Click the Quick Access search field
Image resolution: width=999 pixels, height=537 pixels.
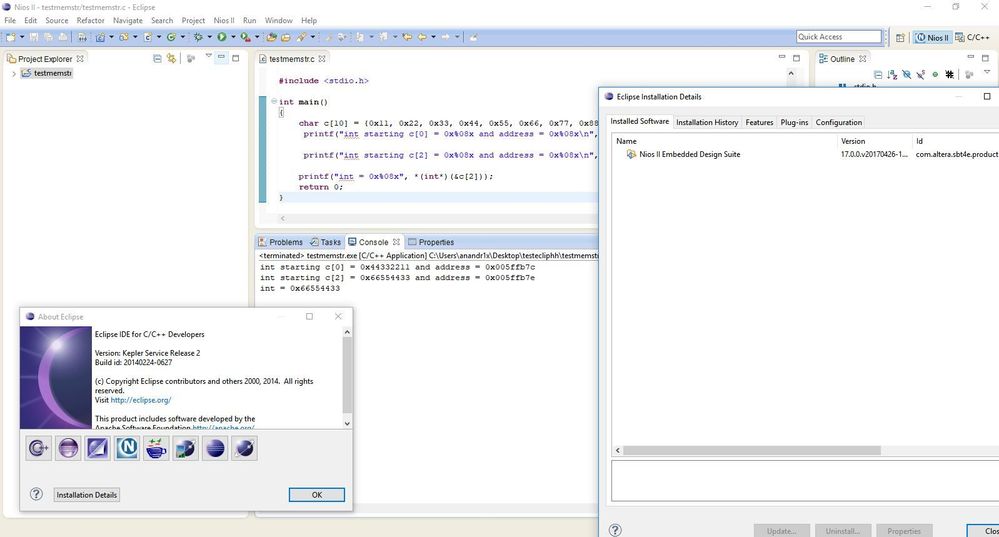(838, 37)
